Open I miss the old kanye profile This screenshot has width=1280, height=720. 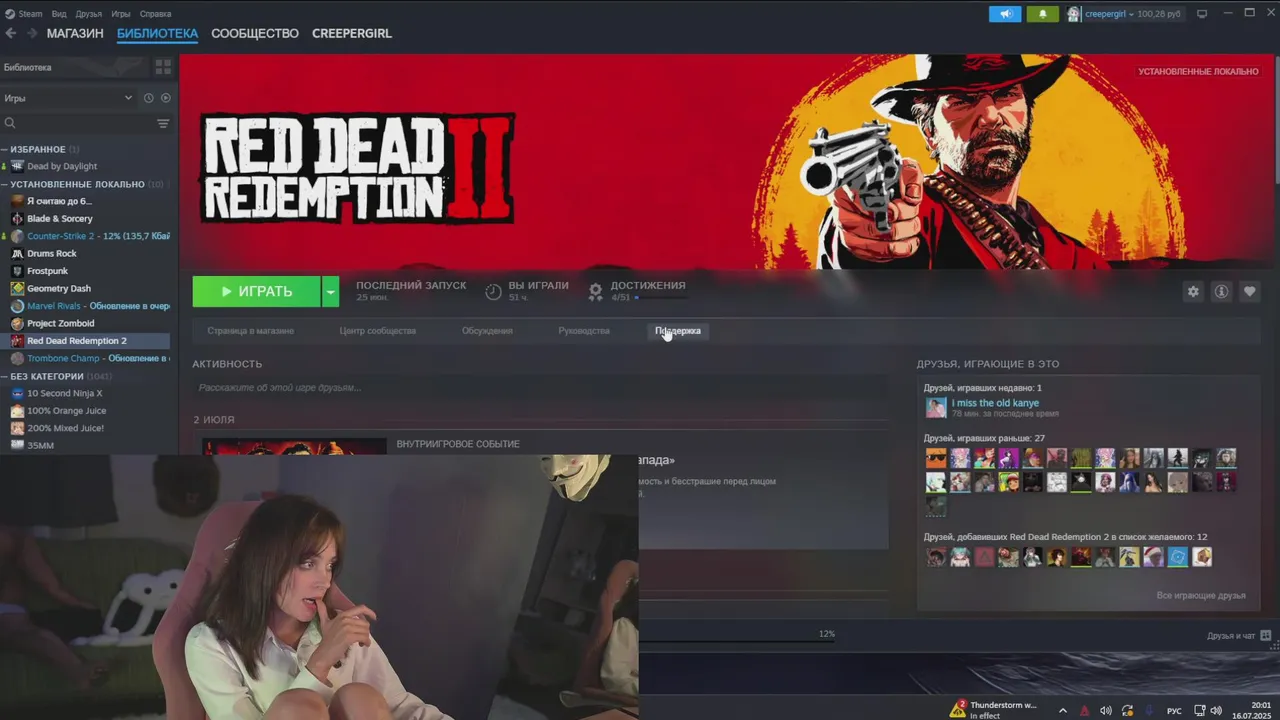pos(995,403)
